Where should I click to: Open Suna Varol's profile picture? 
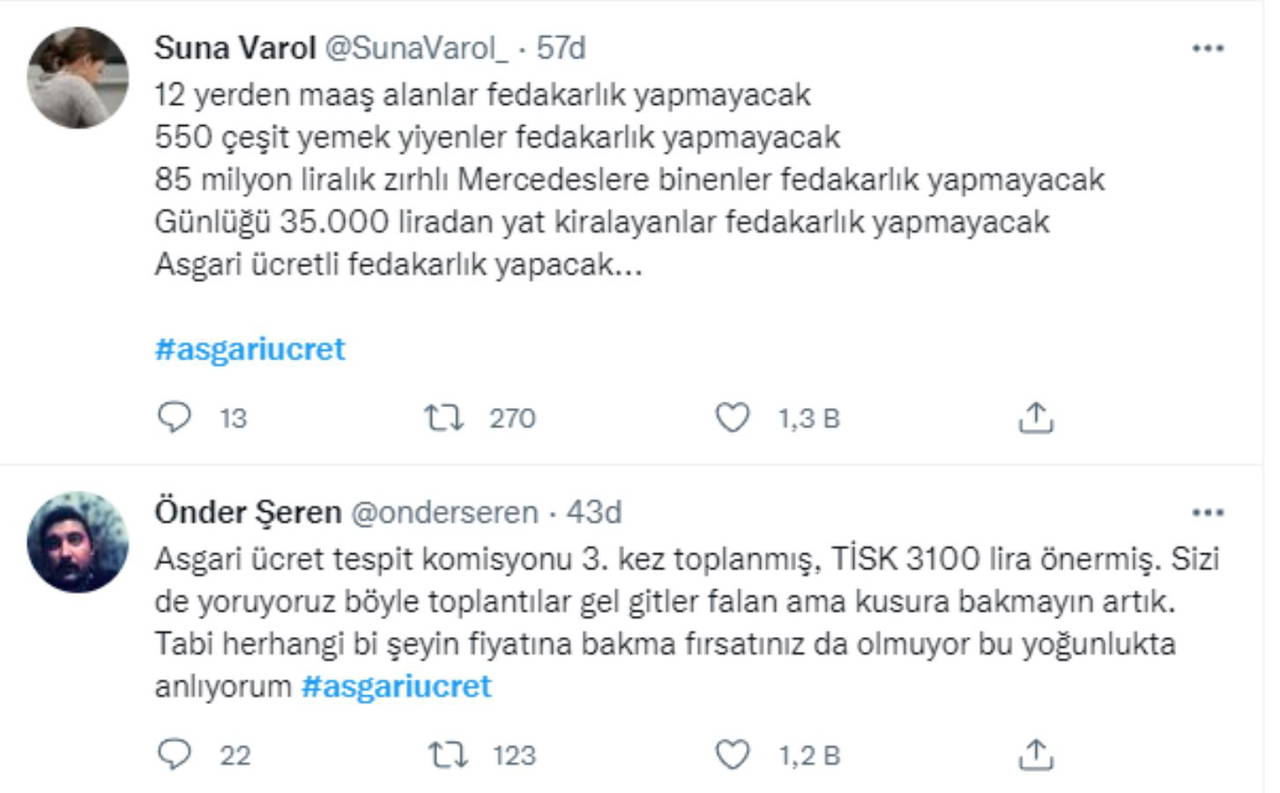point(77,77)
